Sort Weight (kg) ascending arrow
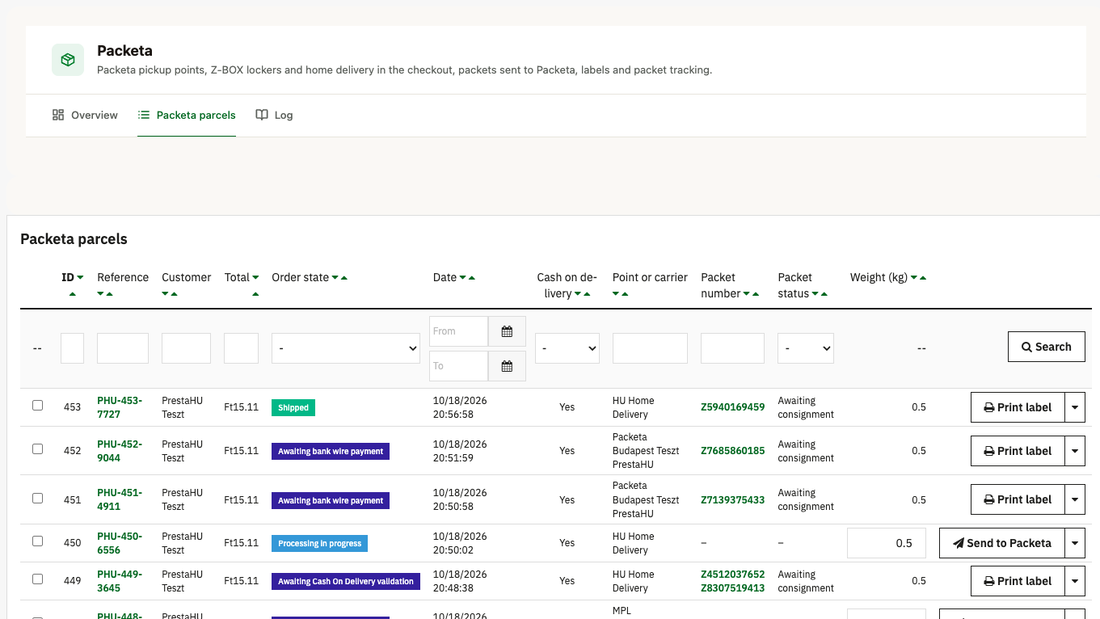Viewport: 1100px width, 619px height. pos(923,278)
